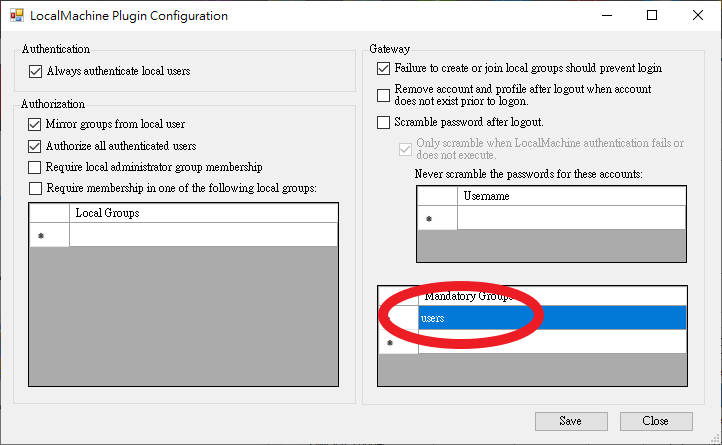Select the Mandatory Groups column header

pyautogui.click(x=553, y=296)
